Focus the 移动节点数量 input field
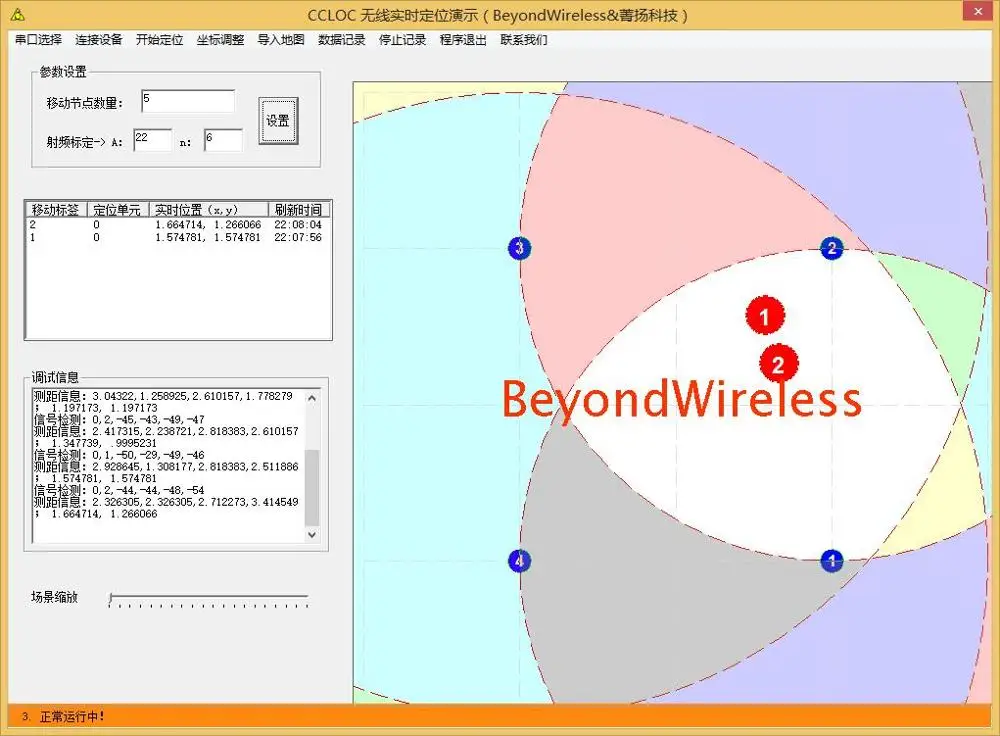This screenshot has height=736, width=1000. point(188,101)
